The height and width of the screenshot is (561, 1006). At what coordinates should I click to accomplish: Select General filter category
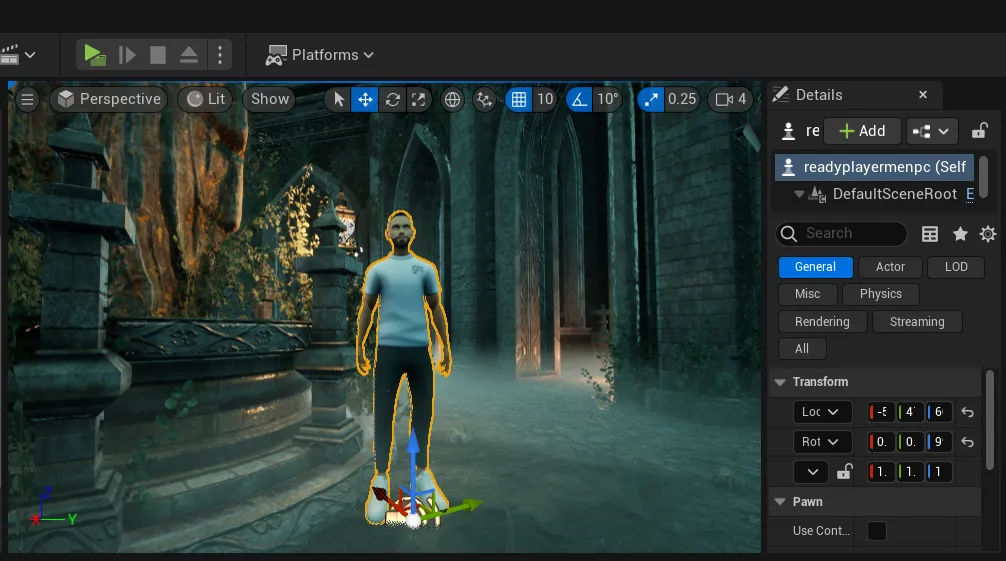(x=815, y=267)
